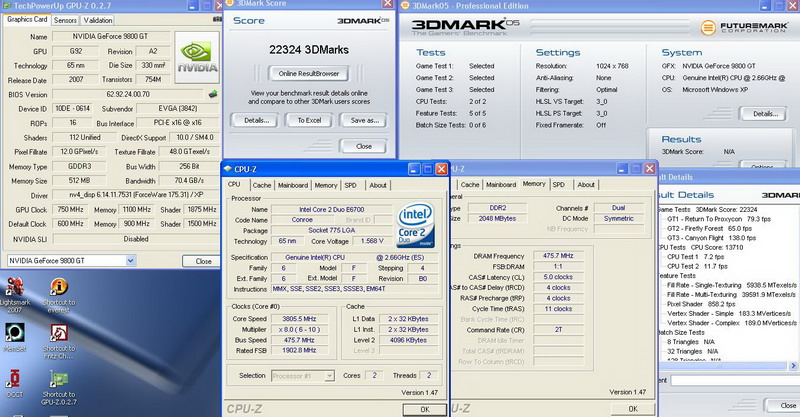Open the Lightsmark 2007 desktop shortcut

click(14, 294)
